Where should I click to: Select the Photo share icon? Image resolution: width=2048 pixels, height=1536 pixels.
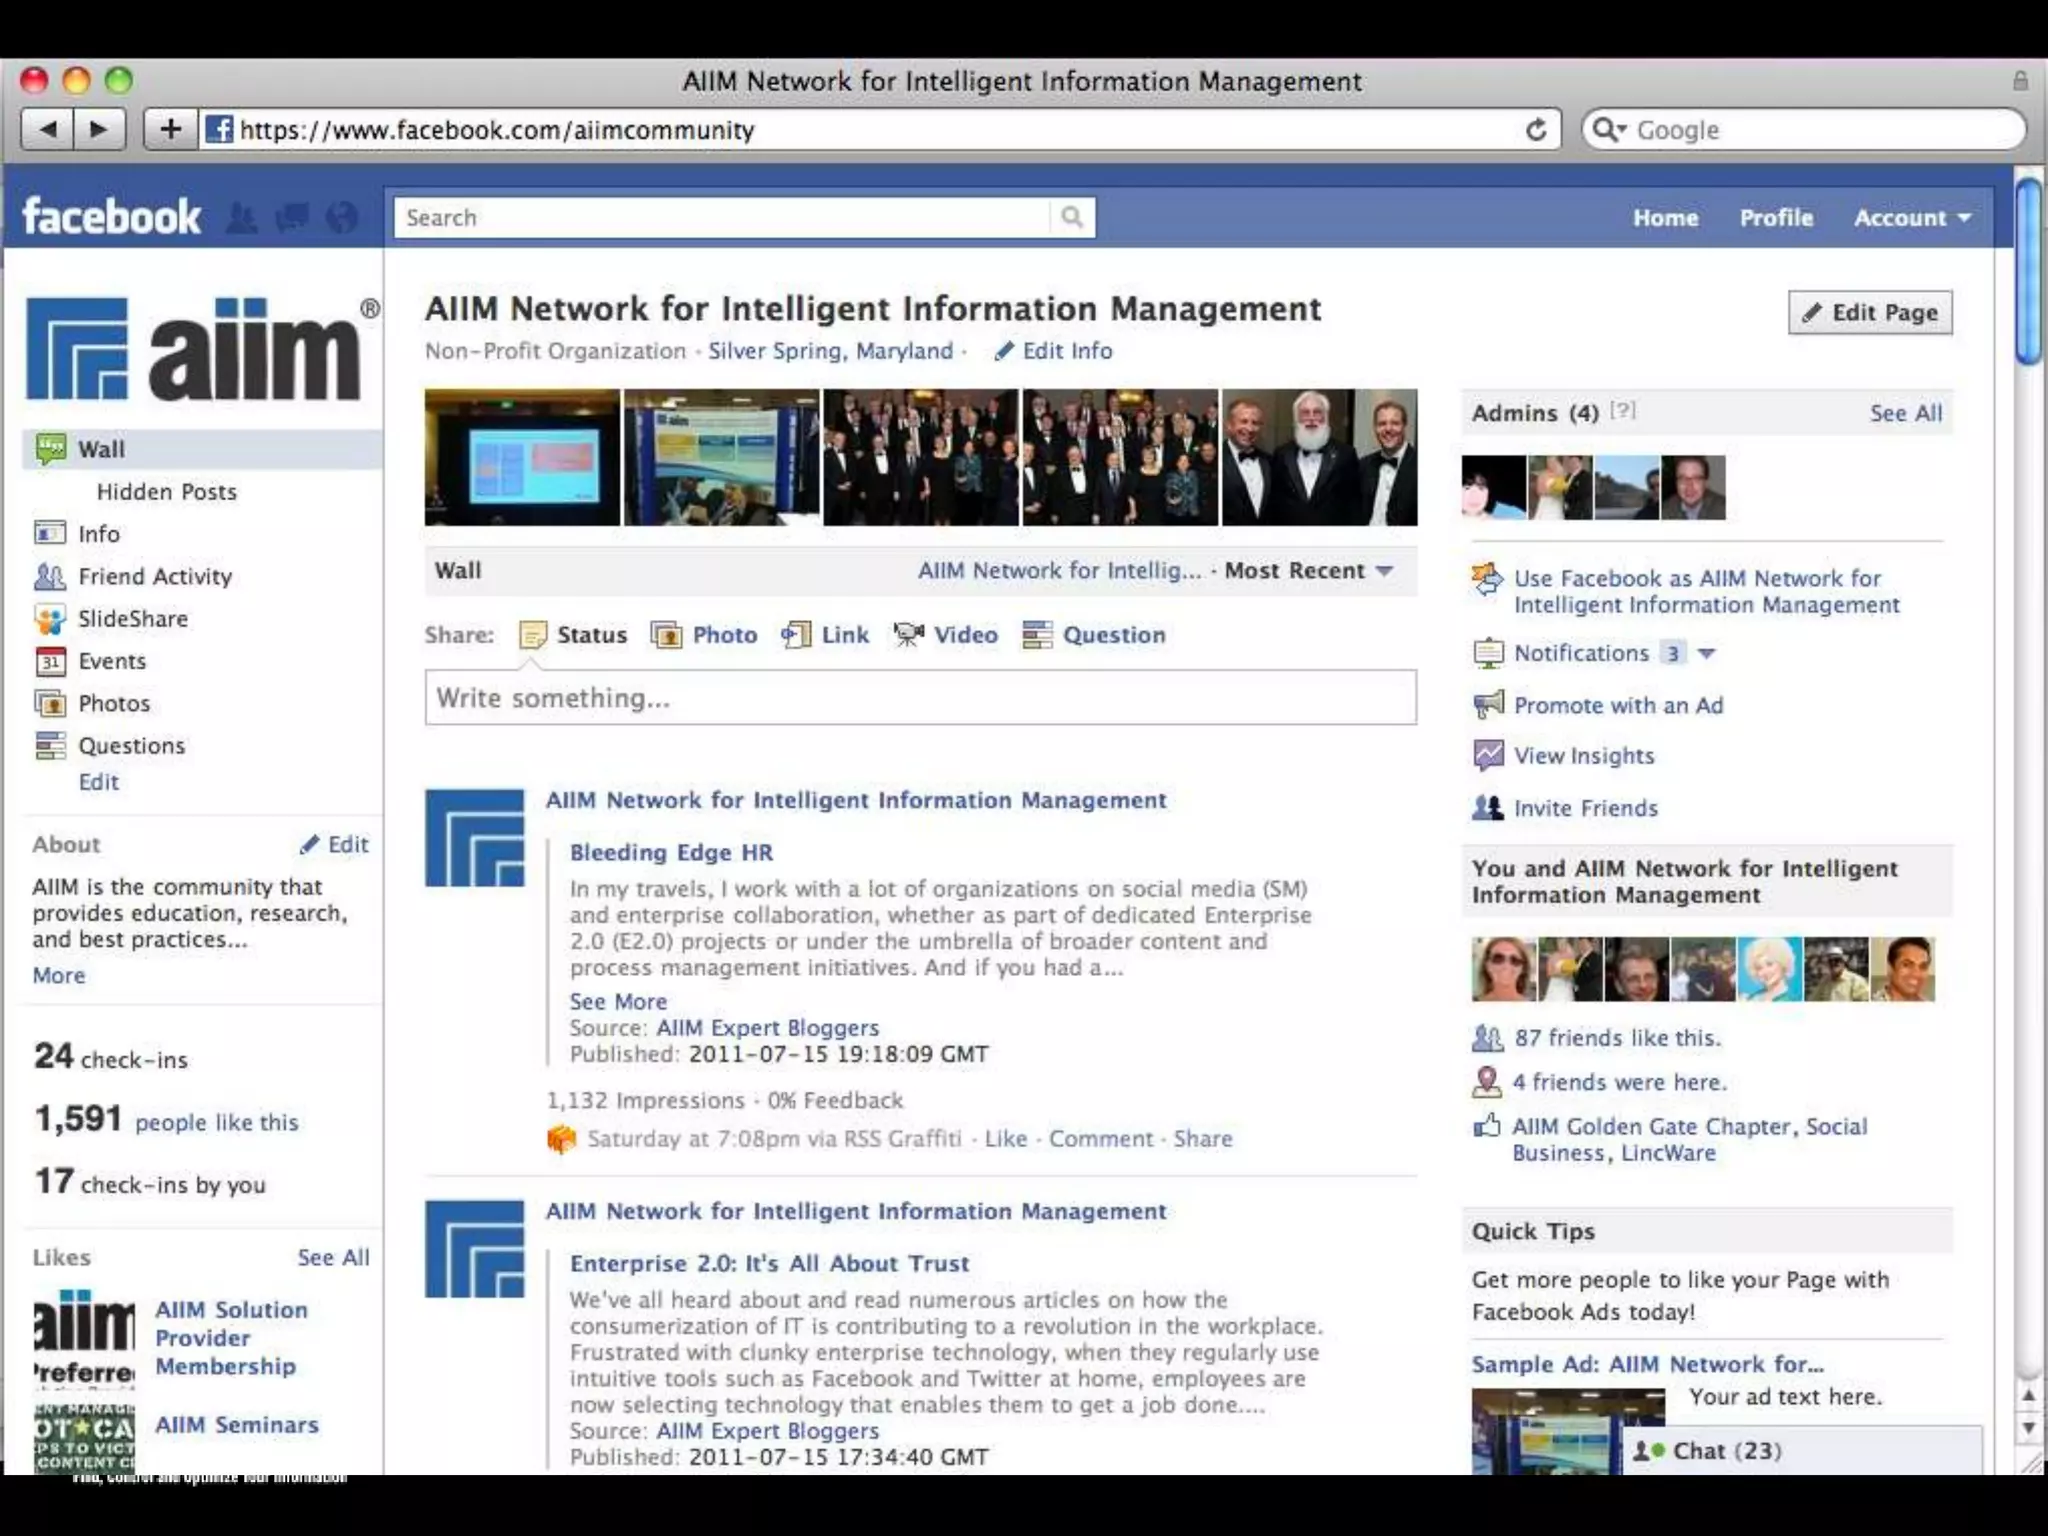[667, 635]
